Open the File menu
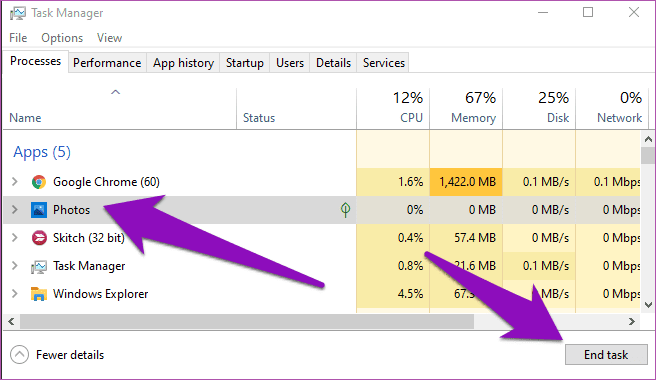656x380 pixels. [x=18, y=38]
